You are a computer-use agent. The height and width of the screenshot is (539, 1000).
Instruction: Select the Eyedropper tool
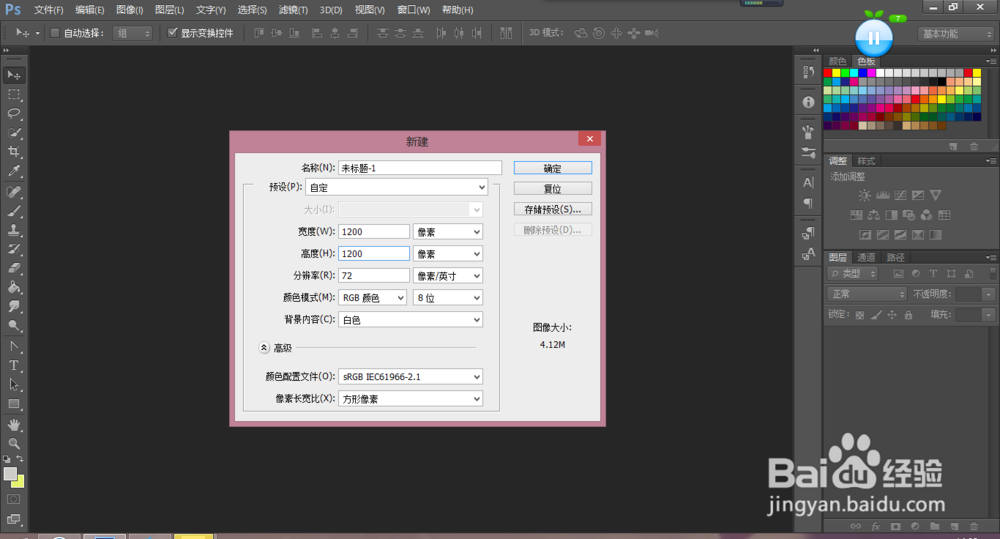click(14, 171)
